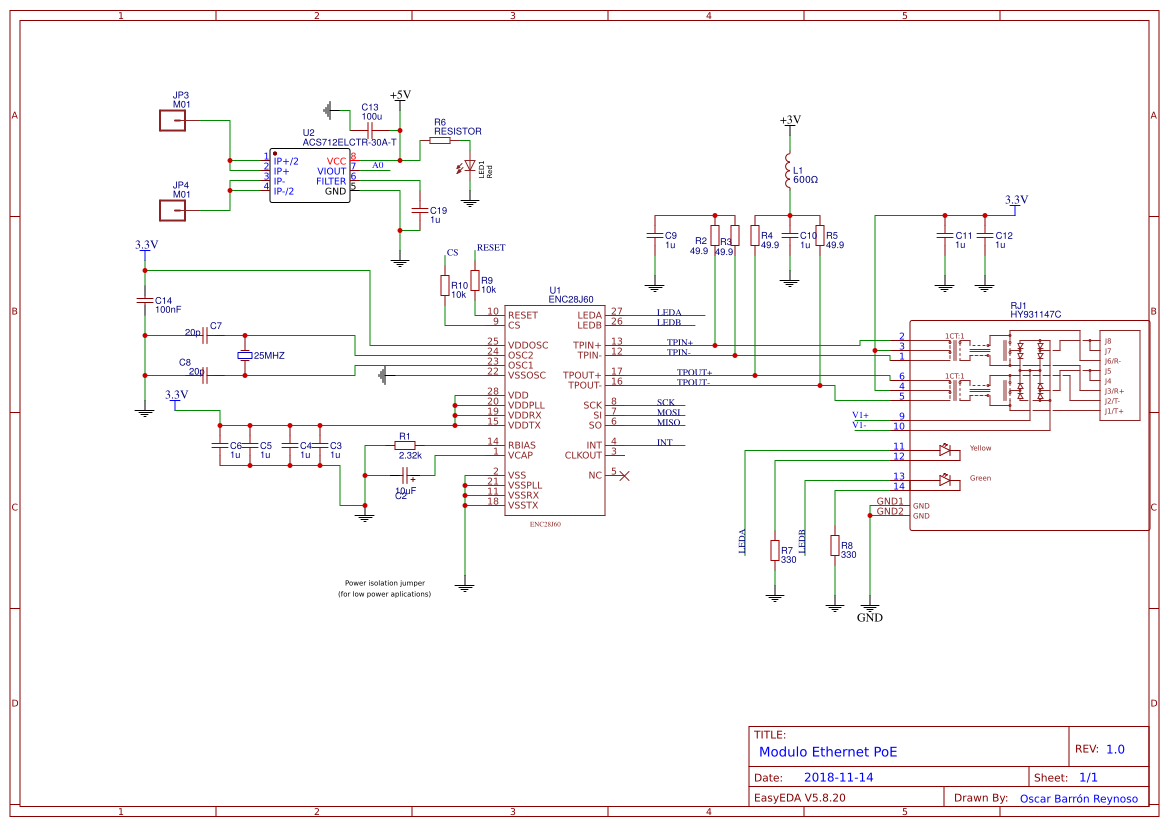
Task: Select the JP3 M01 jumper symbol
Action: coord(173,118)
